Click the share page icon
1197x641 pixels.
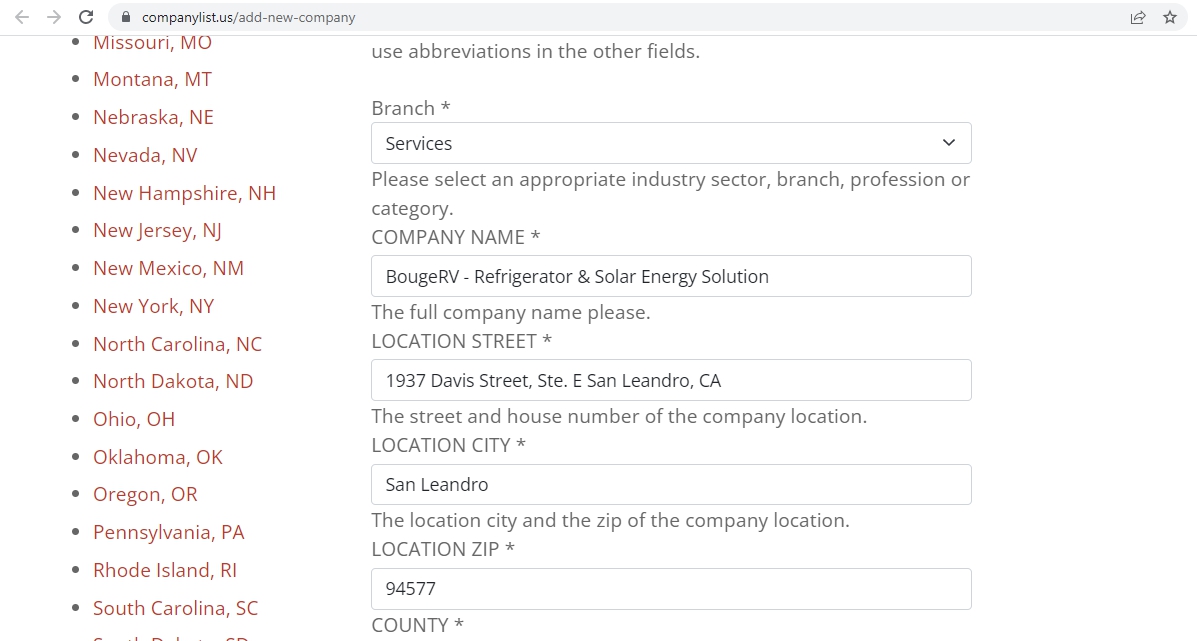1138,17
